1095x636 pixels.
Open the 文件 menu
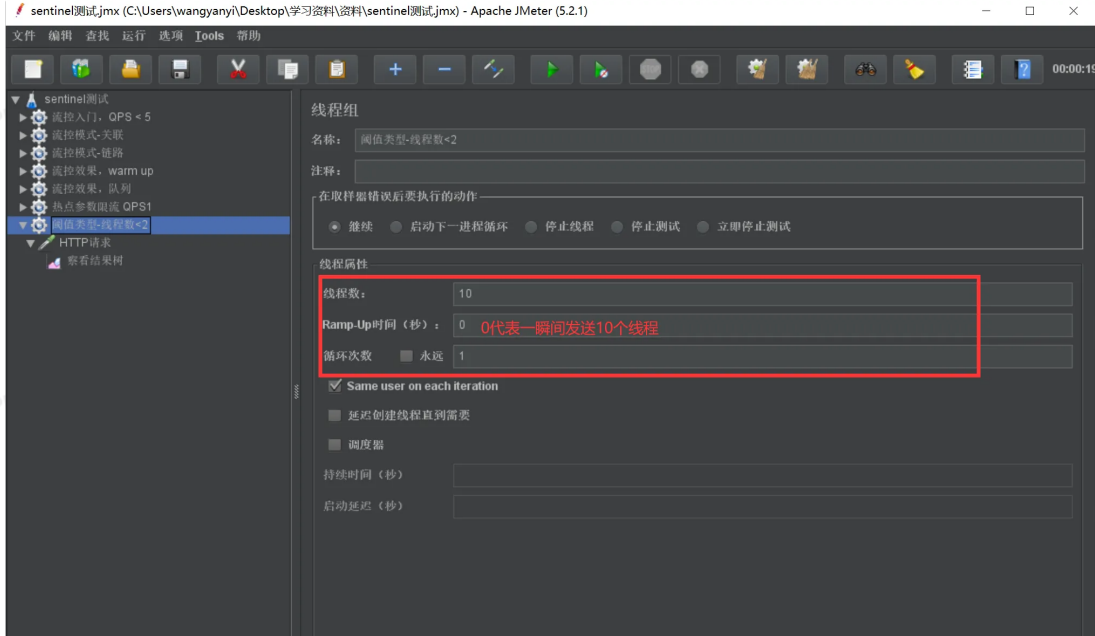[23, 36]
